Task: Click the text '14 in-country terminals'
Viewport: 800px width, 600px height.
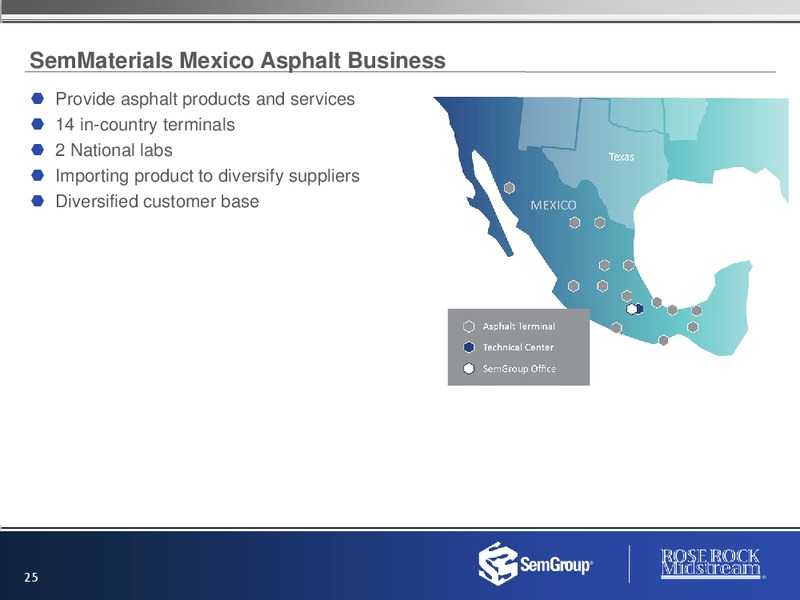Action: (145, 124)
